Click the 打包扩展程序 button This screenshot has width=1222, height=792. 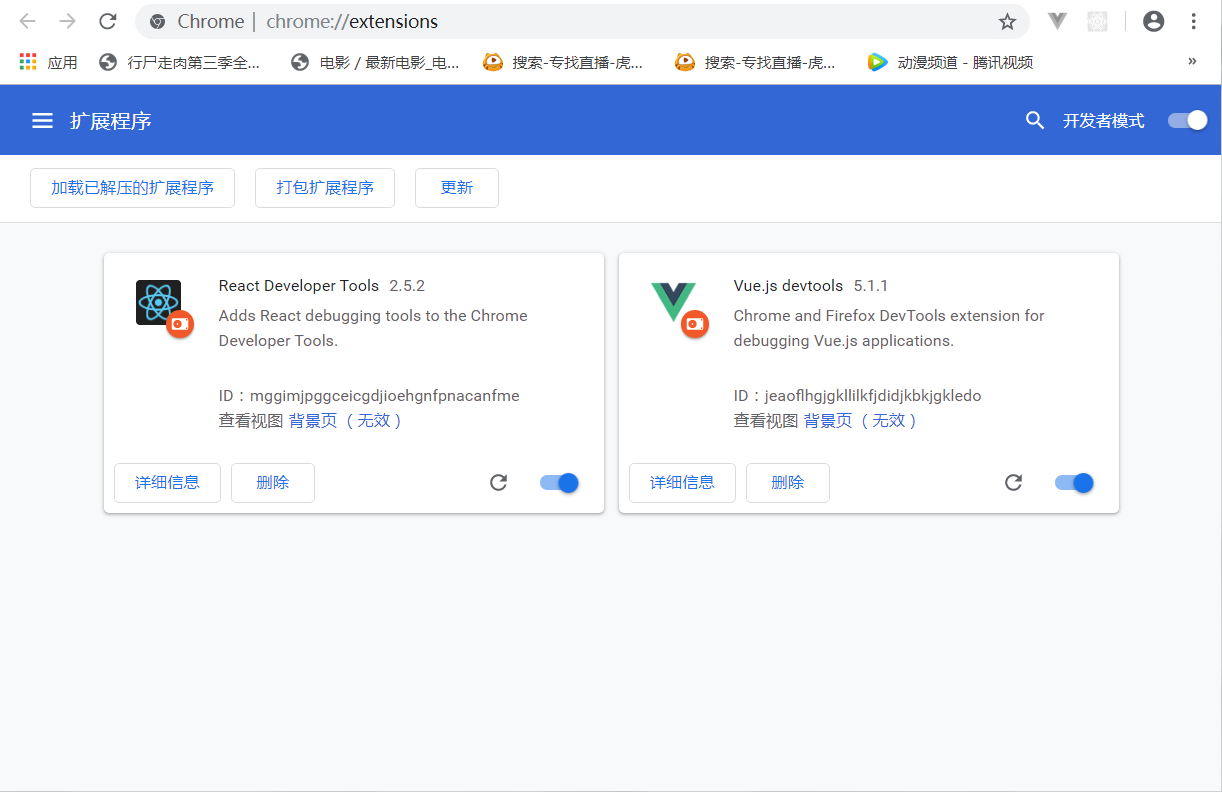pyautogui.click(x=325, y=188)
